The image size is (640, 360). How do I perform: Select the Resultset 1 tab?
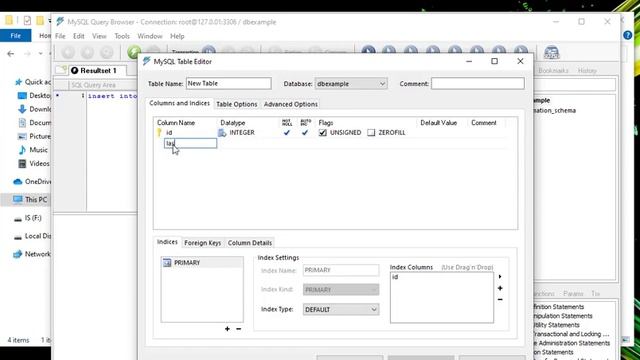[98, 71]
